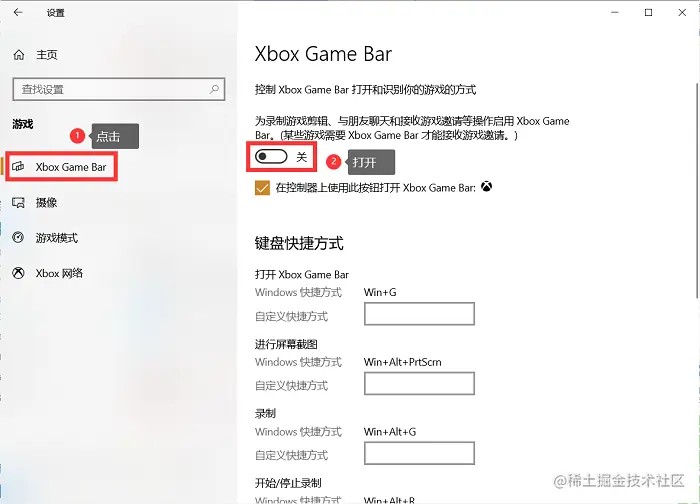The image size is (700, 504).
Task: Select the Xbox Game Bar sidebar icon
Action: tap(18, 167)
